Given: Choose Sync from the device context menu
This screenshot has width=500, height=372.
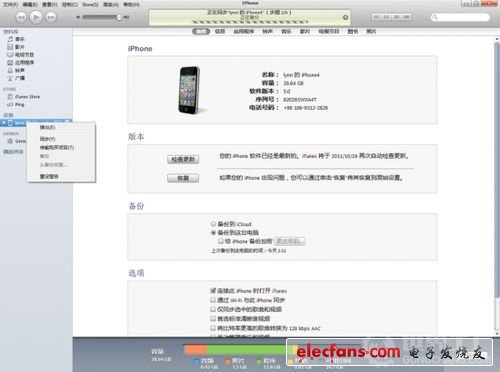Looking at the screenshot, I should tap(48, 139).
